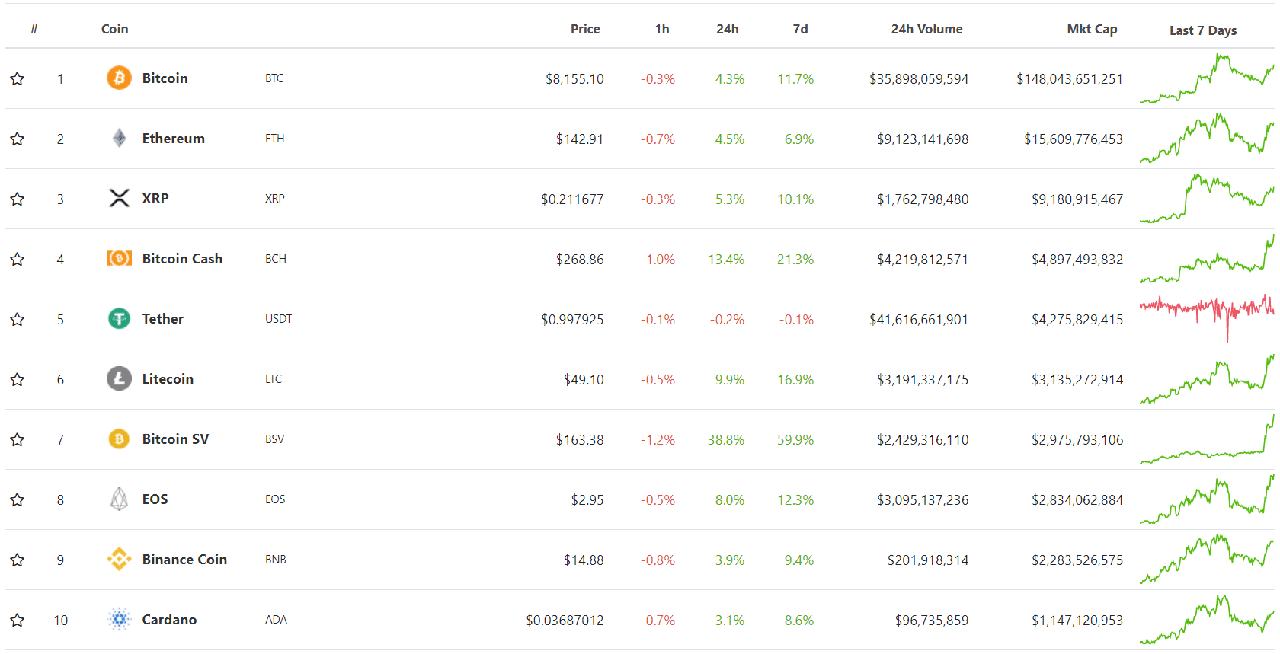Viewport: 1280px width, 654px height.
Task: Click Cardano's 24h volume $96,735,859
Action: 931,620
